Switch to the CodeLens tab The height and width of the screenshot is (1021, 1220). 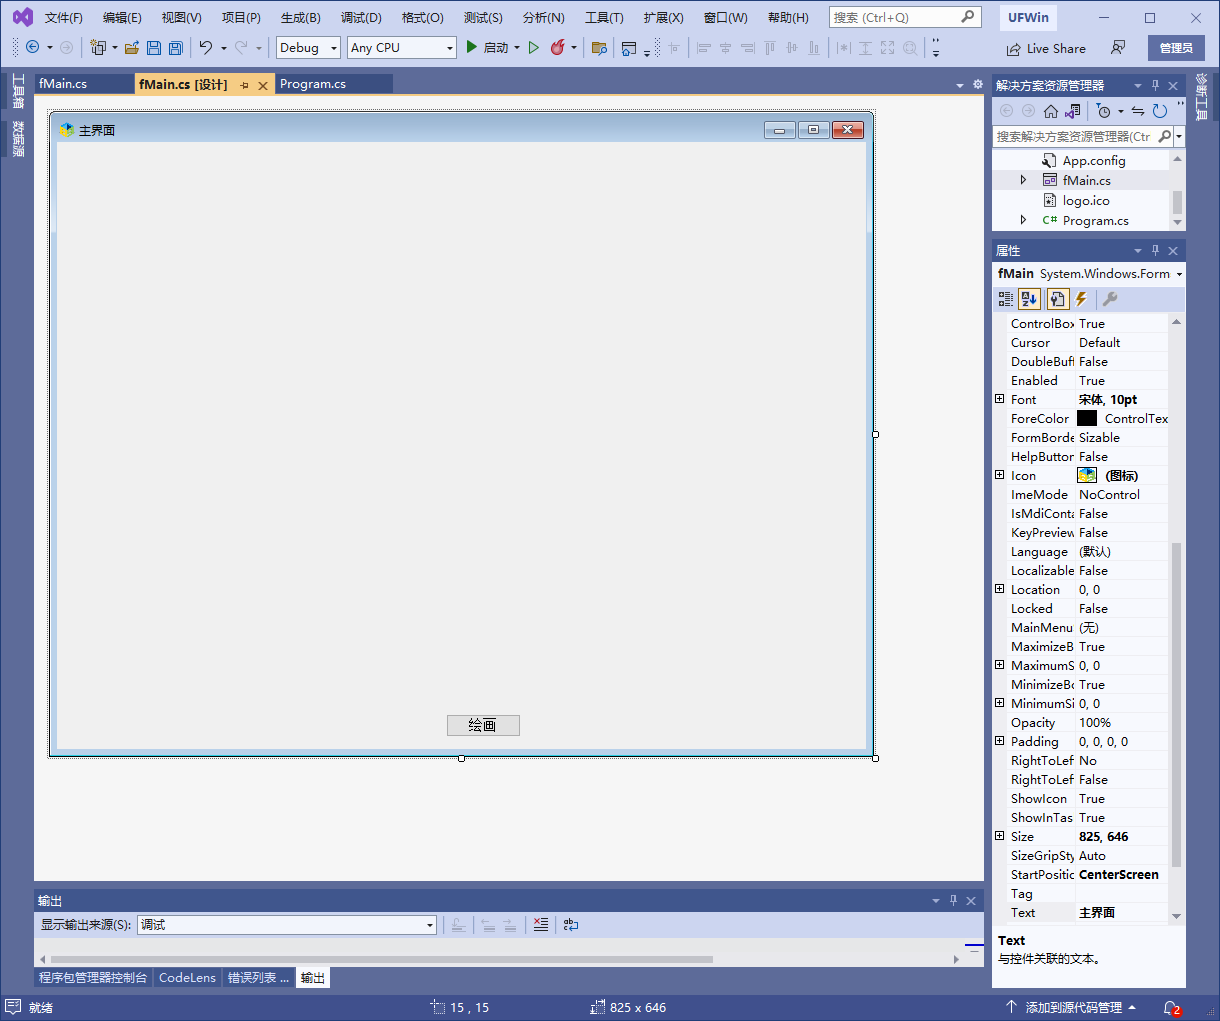[x=187, y=978]
